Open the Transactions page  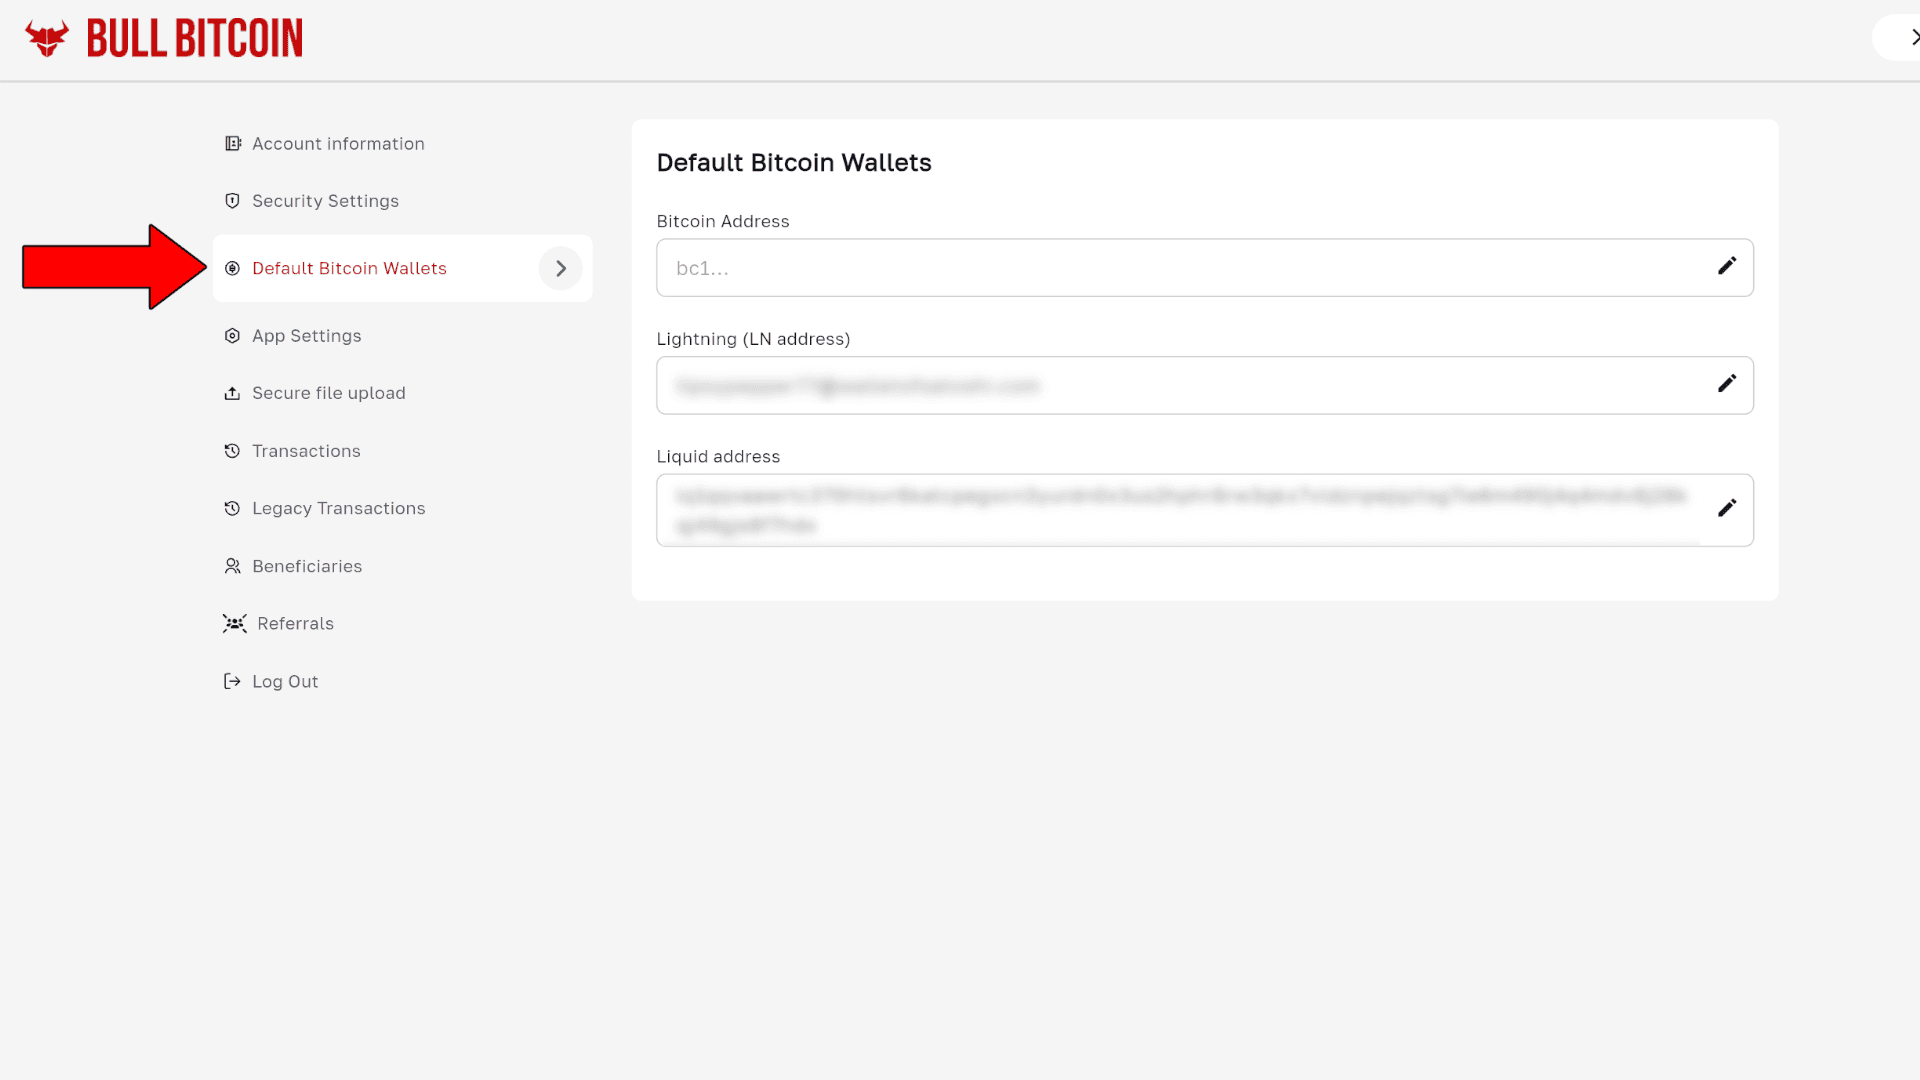(306, 451)
